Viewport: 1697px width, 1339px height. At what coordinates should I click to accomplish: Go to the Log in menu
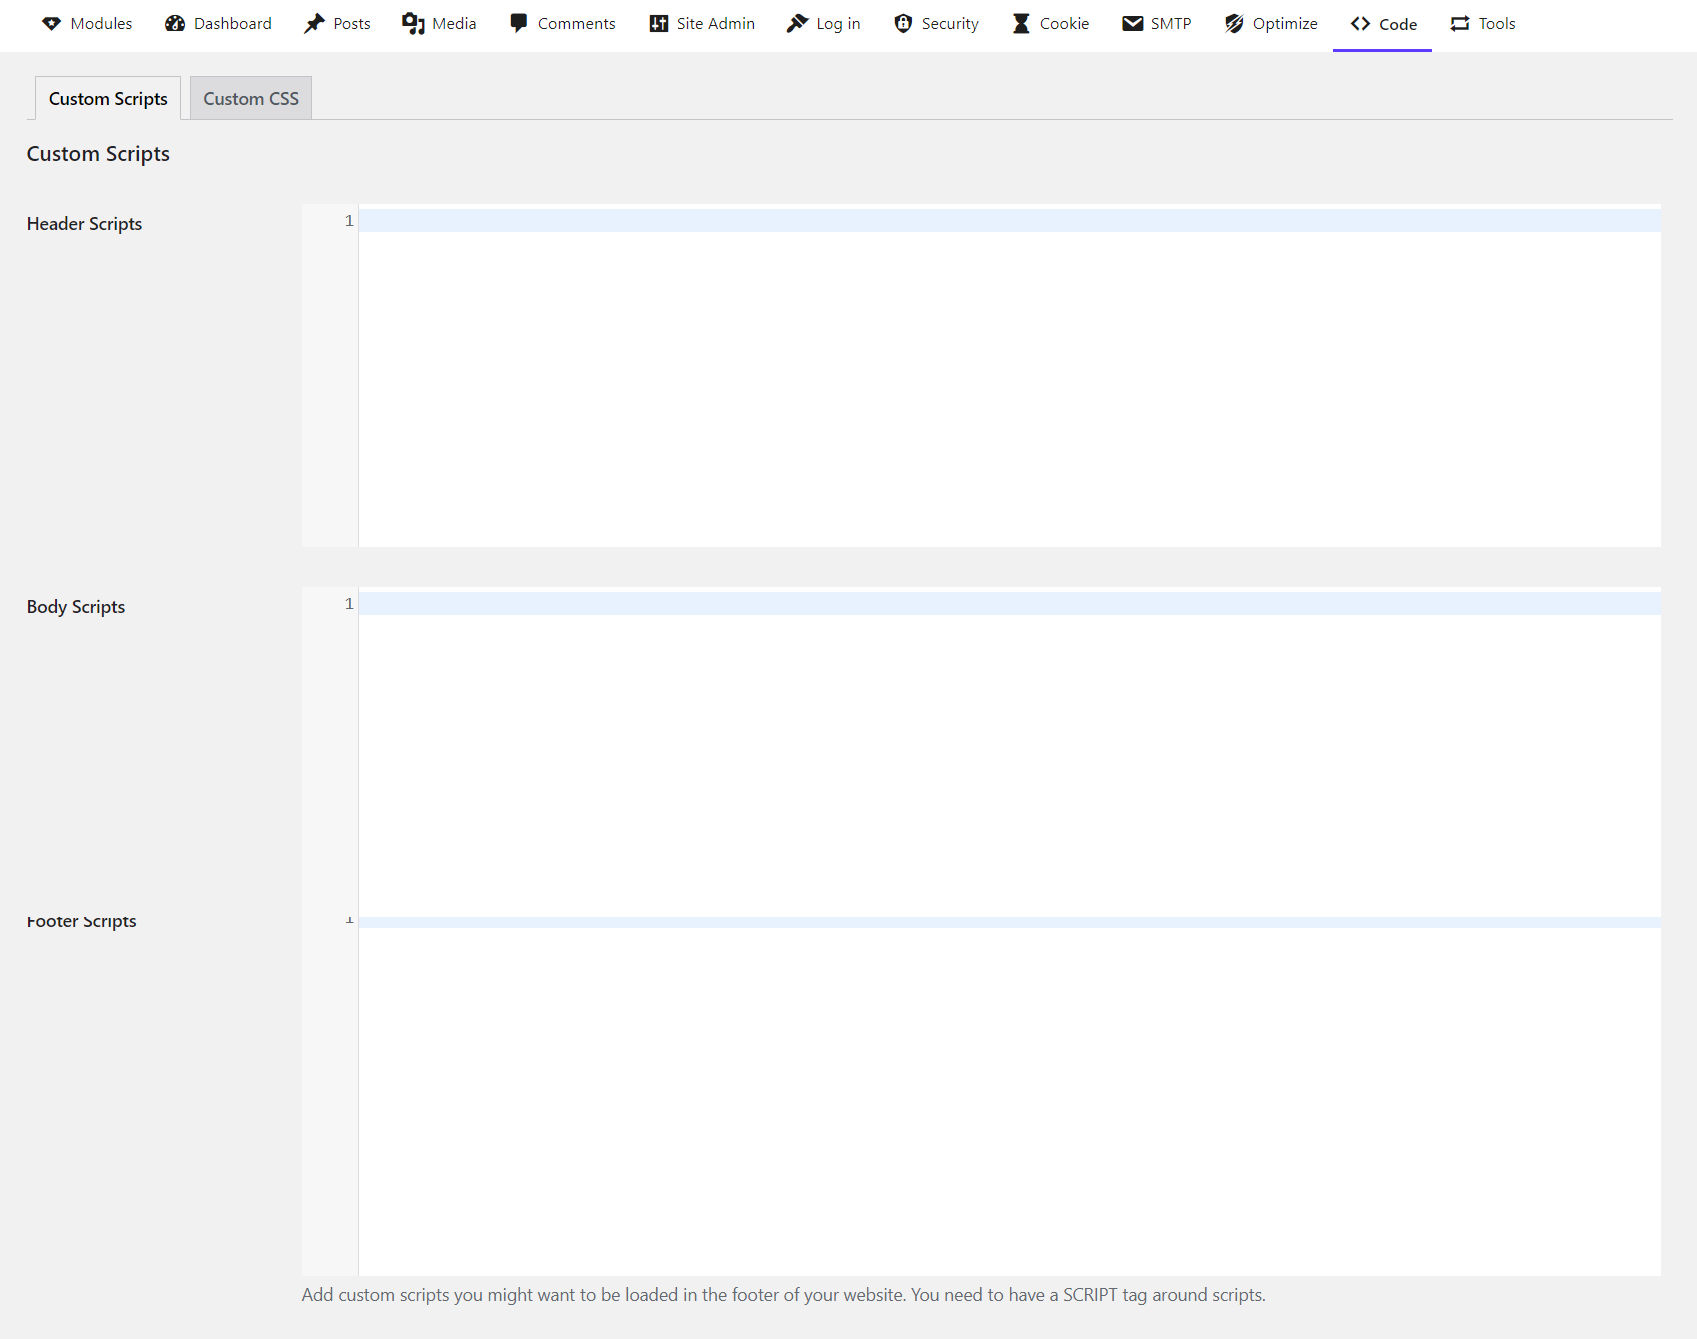click(837, 24)
